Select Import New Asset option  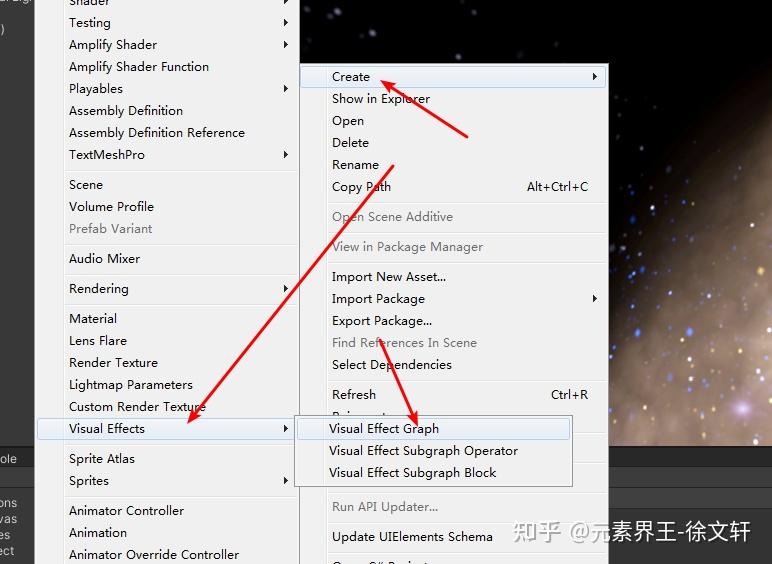click(x=452, y=277)
